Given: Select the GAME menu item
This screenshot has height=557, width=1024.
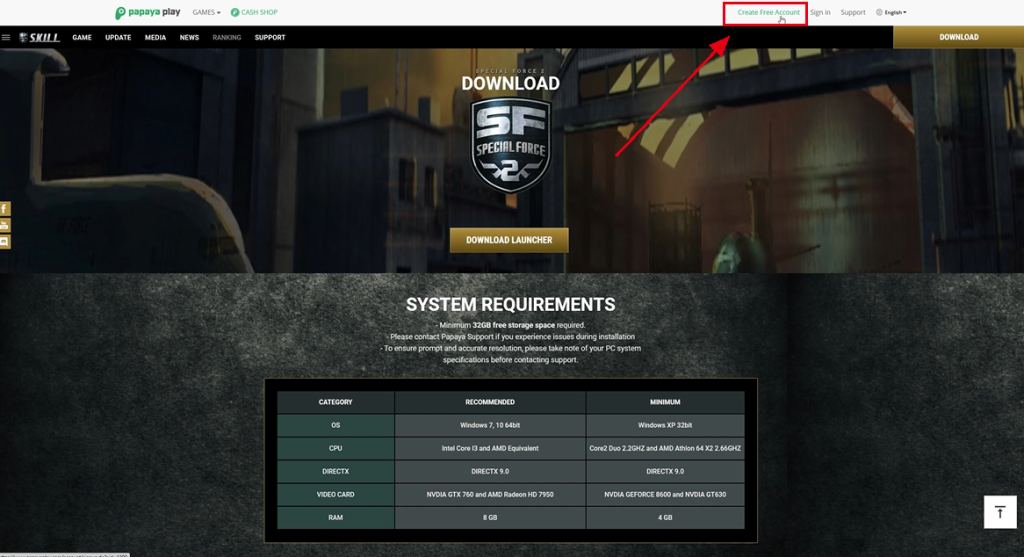Looking at the screenshot, I should tap(82, 38).
